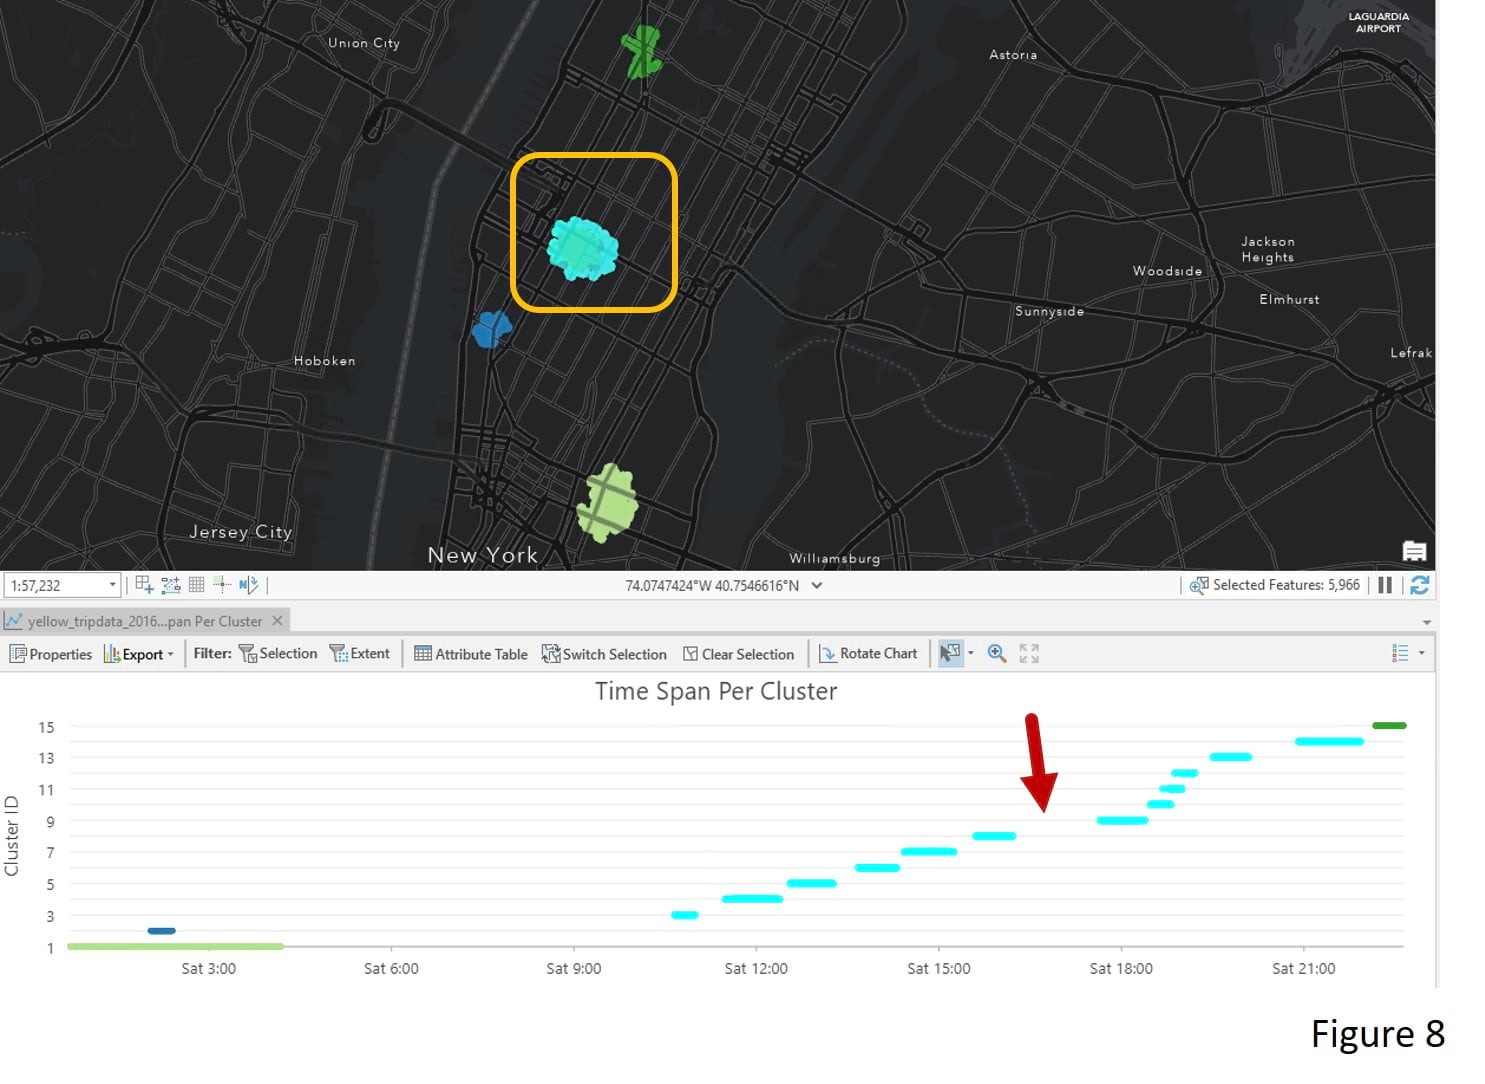Click light green cluster polygon on map
This screenshot has height=1084, width=1485.
[607, 503]
